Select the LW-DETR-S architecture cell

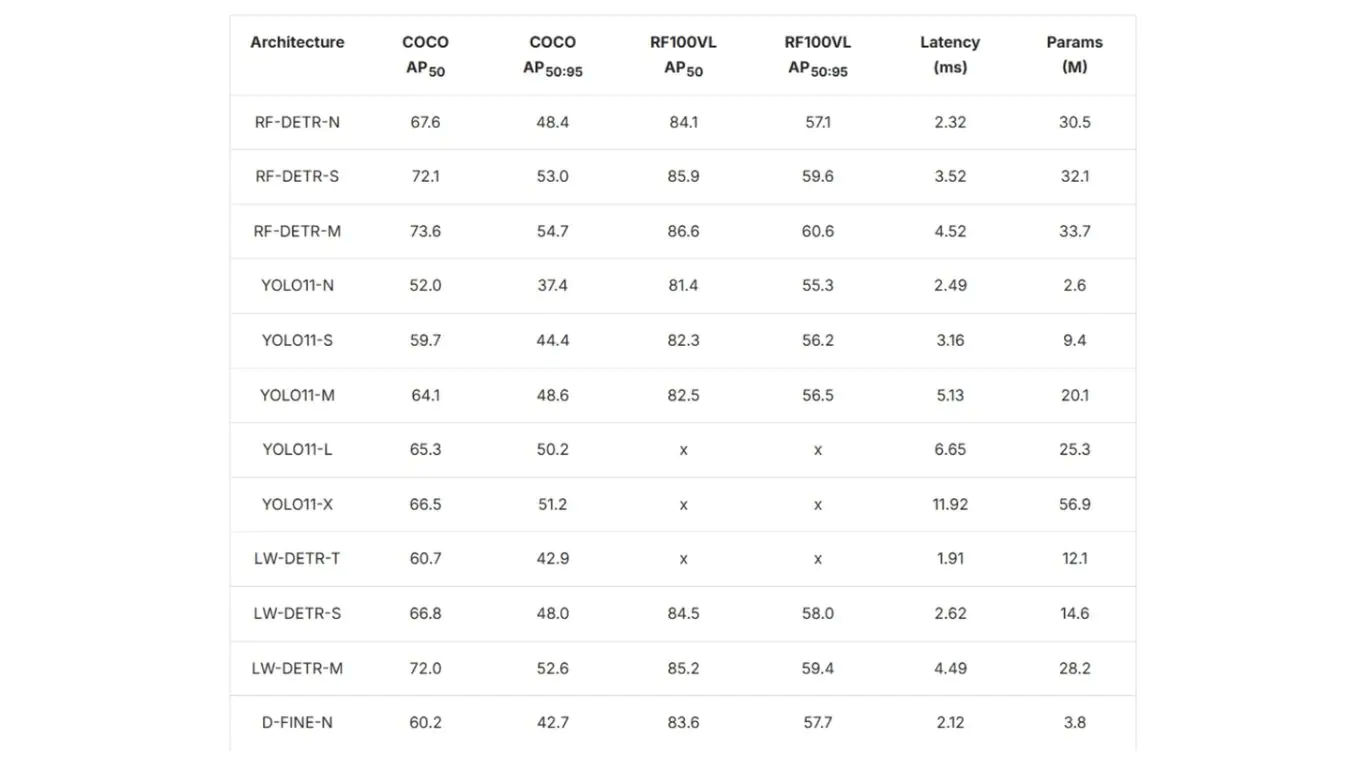(297, 613)
